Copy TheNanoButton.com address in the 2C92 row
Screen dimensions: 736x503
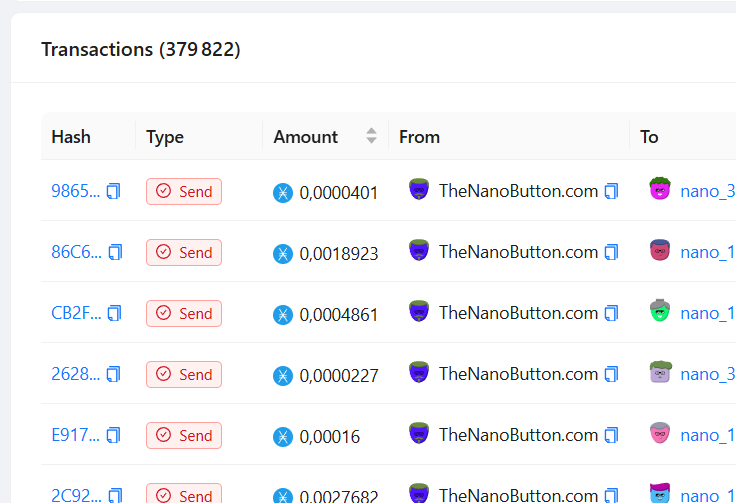611,495
